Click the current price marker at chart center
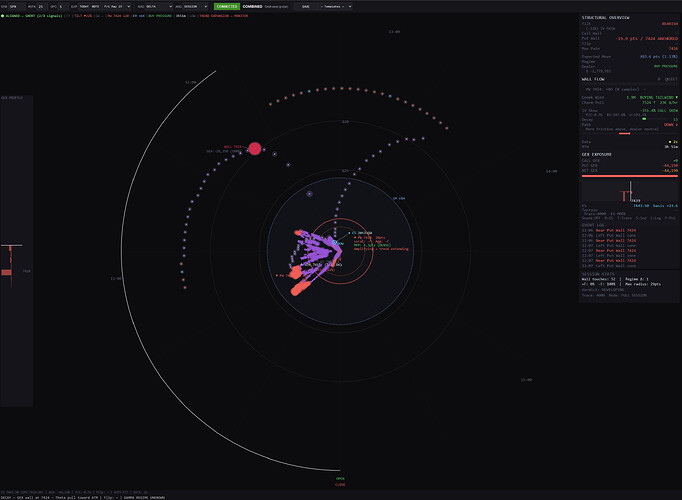Screen dimensions: 682x500 [334, 243]
